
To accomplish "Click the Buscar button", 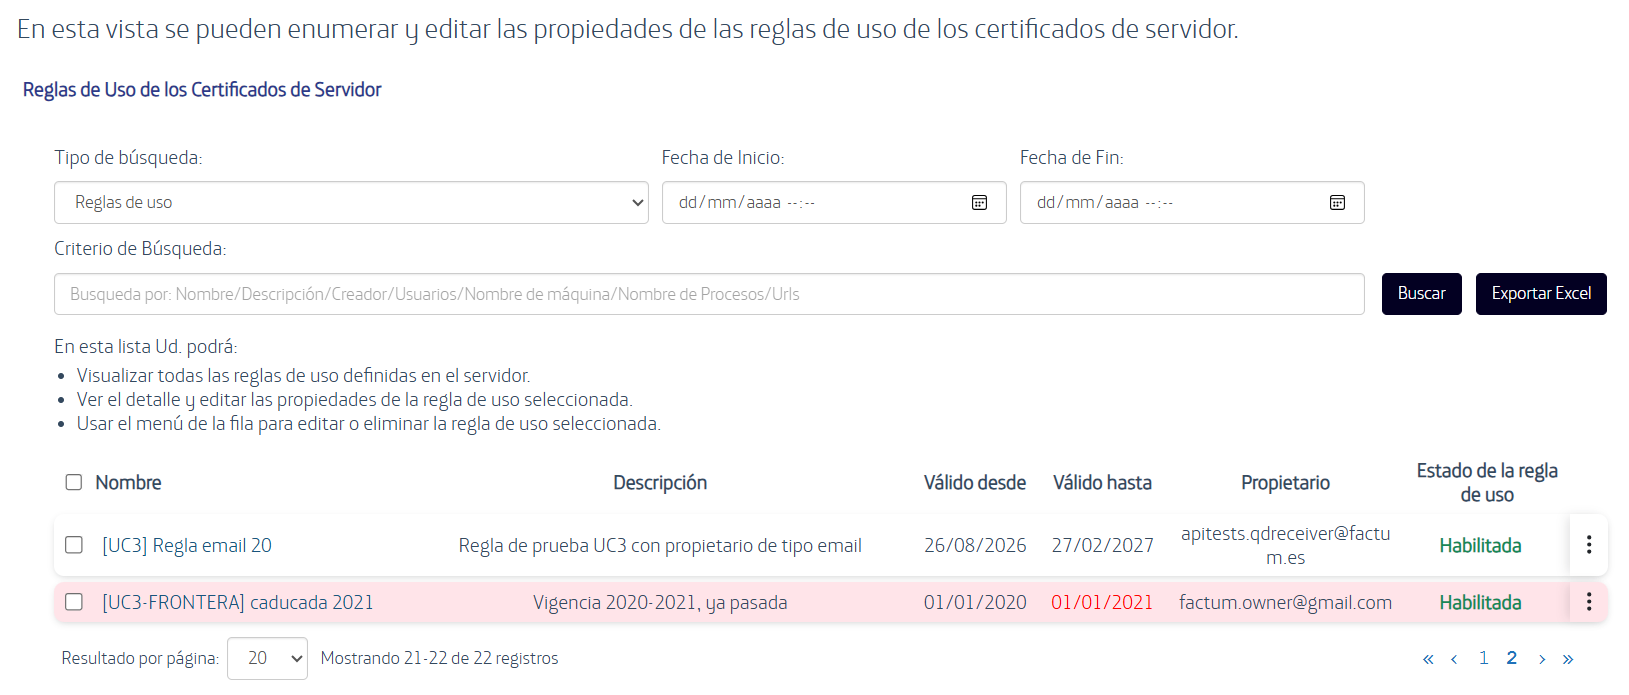I will [x=1422, y=294].
